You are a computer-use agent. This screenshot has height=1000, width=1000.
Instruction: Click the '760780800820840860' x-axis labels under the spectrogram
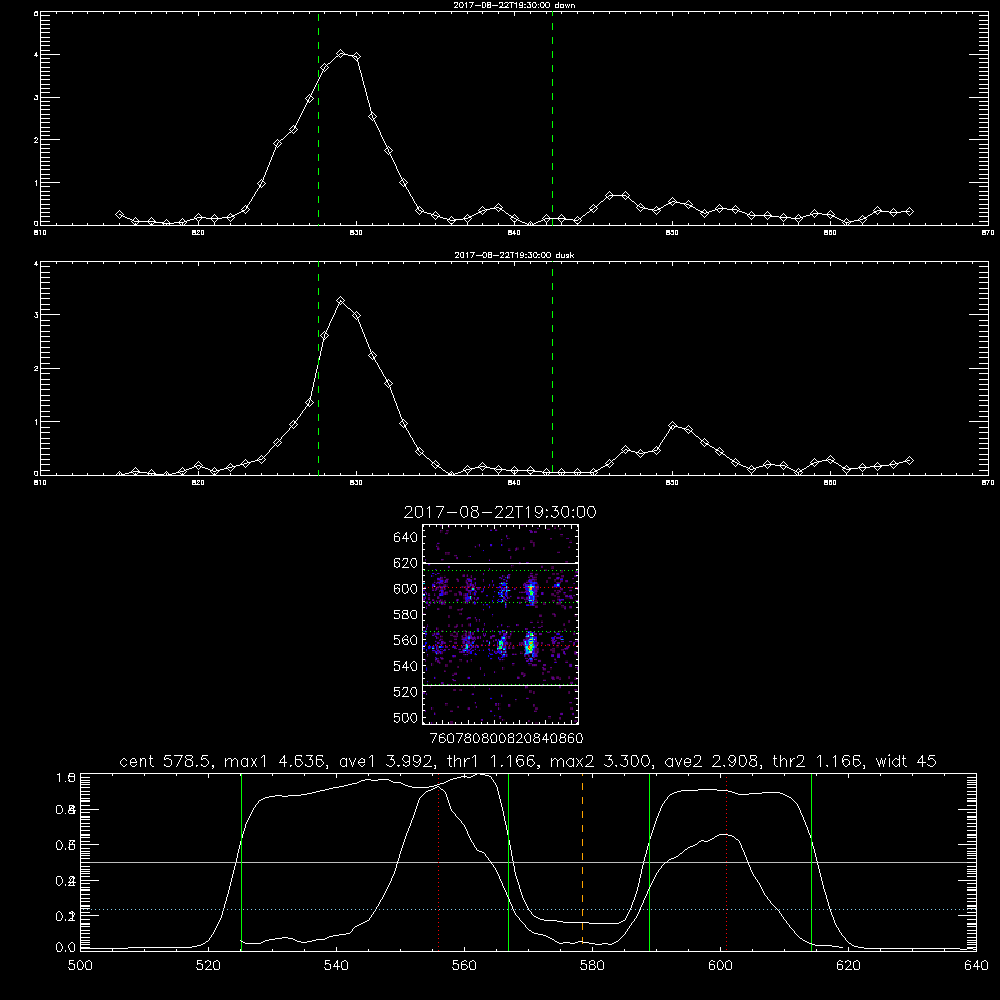507,739
